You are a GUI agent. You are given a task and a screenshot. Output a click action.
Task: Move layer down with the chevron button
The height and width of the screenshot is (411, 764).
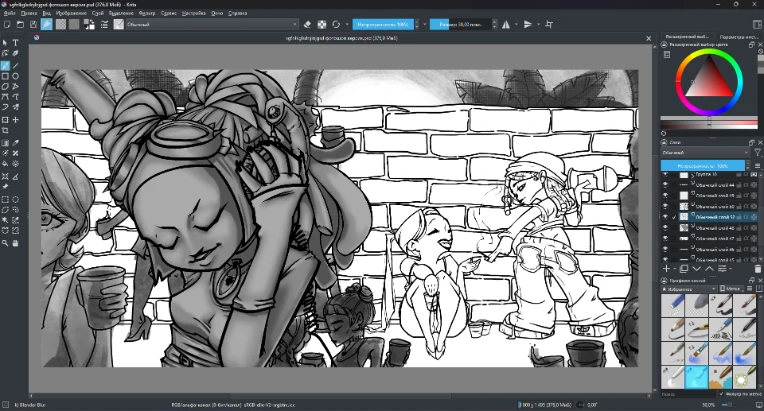point(696,269)
